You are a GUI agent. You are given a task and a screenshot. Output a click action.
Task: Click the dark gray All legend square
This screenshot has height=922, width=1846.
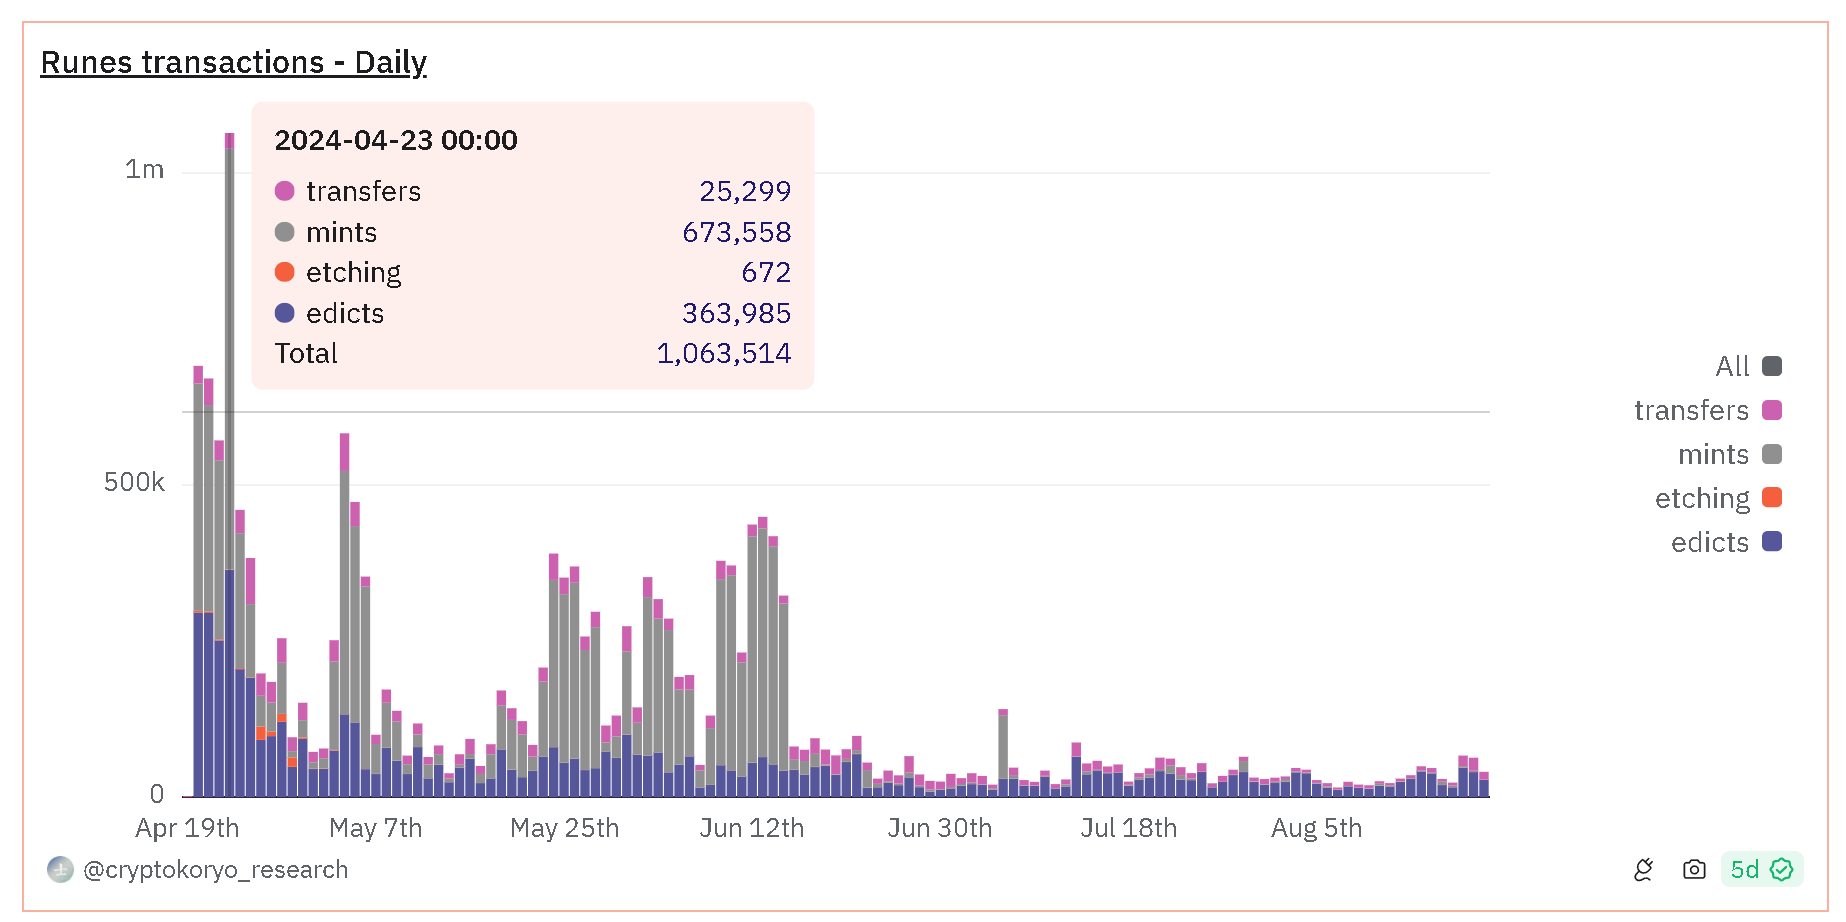click(x=1771, y=366)
